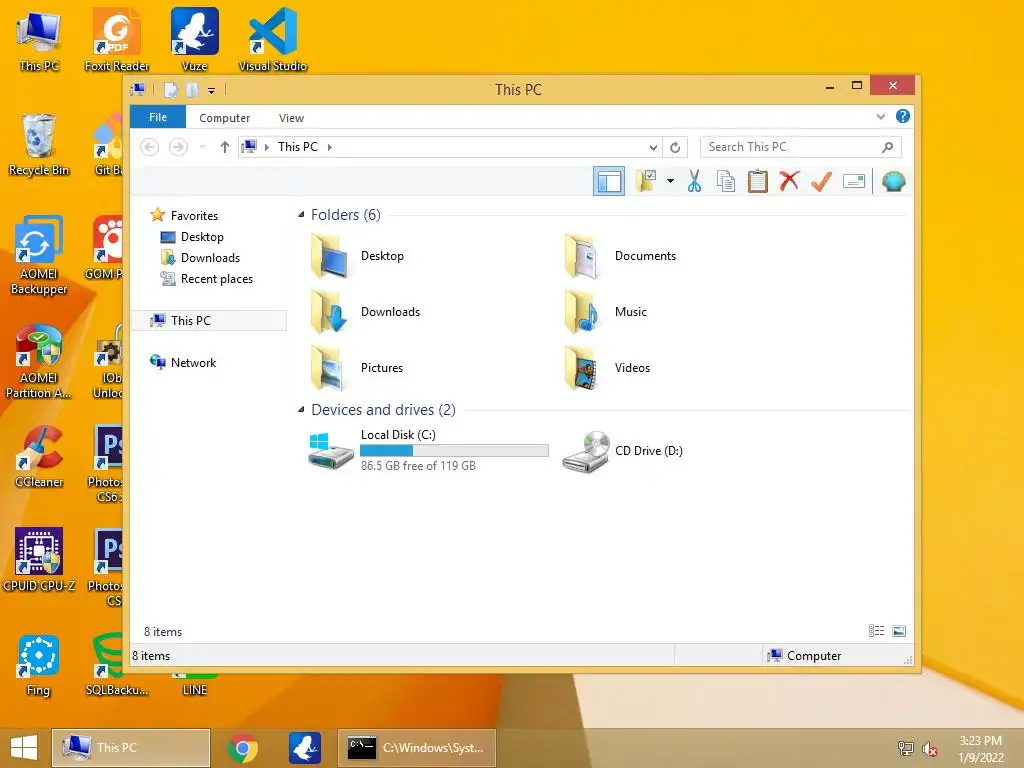The width and height of the screenshot is (1024, 768).
Task: Select Downloads under Favorites
Action: click(x=200, y=257)
